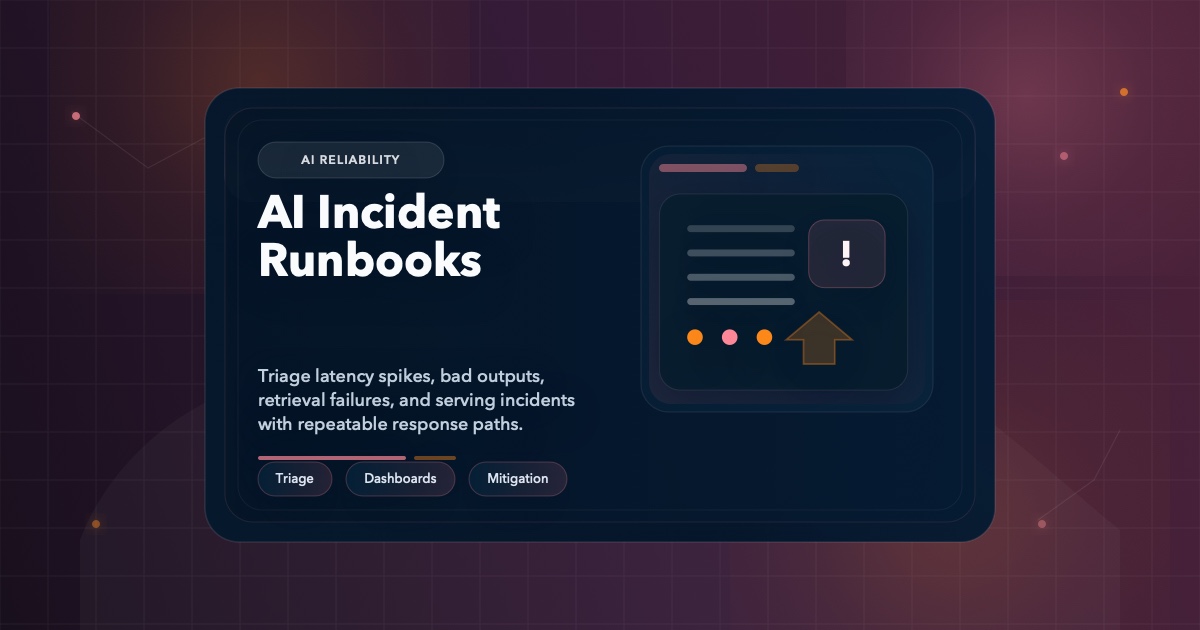
Task: Toggle the Mitigation chip
Action: (518, 479)
